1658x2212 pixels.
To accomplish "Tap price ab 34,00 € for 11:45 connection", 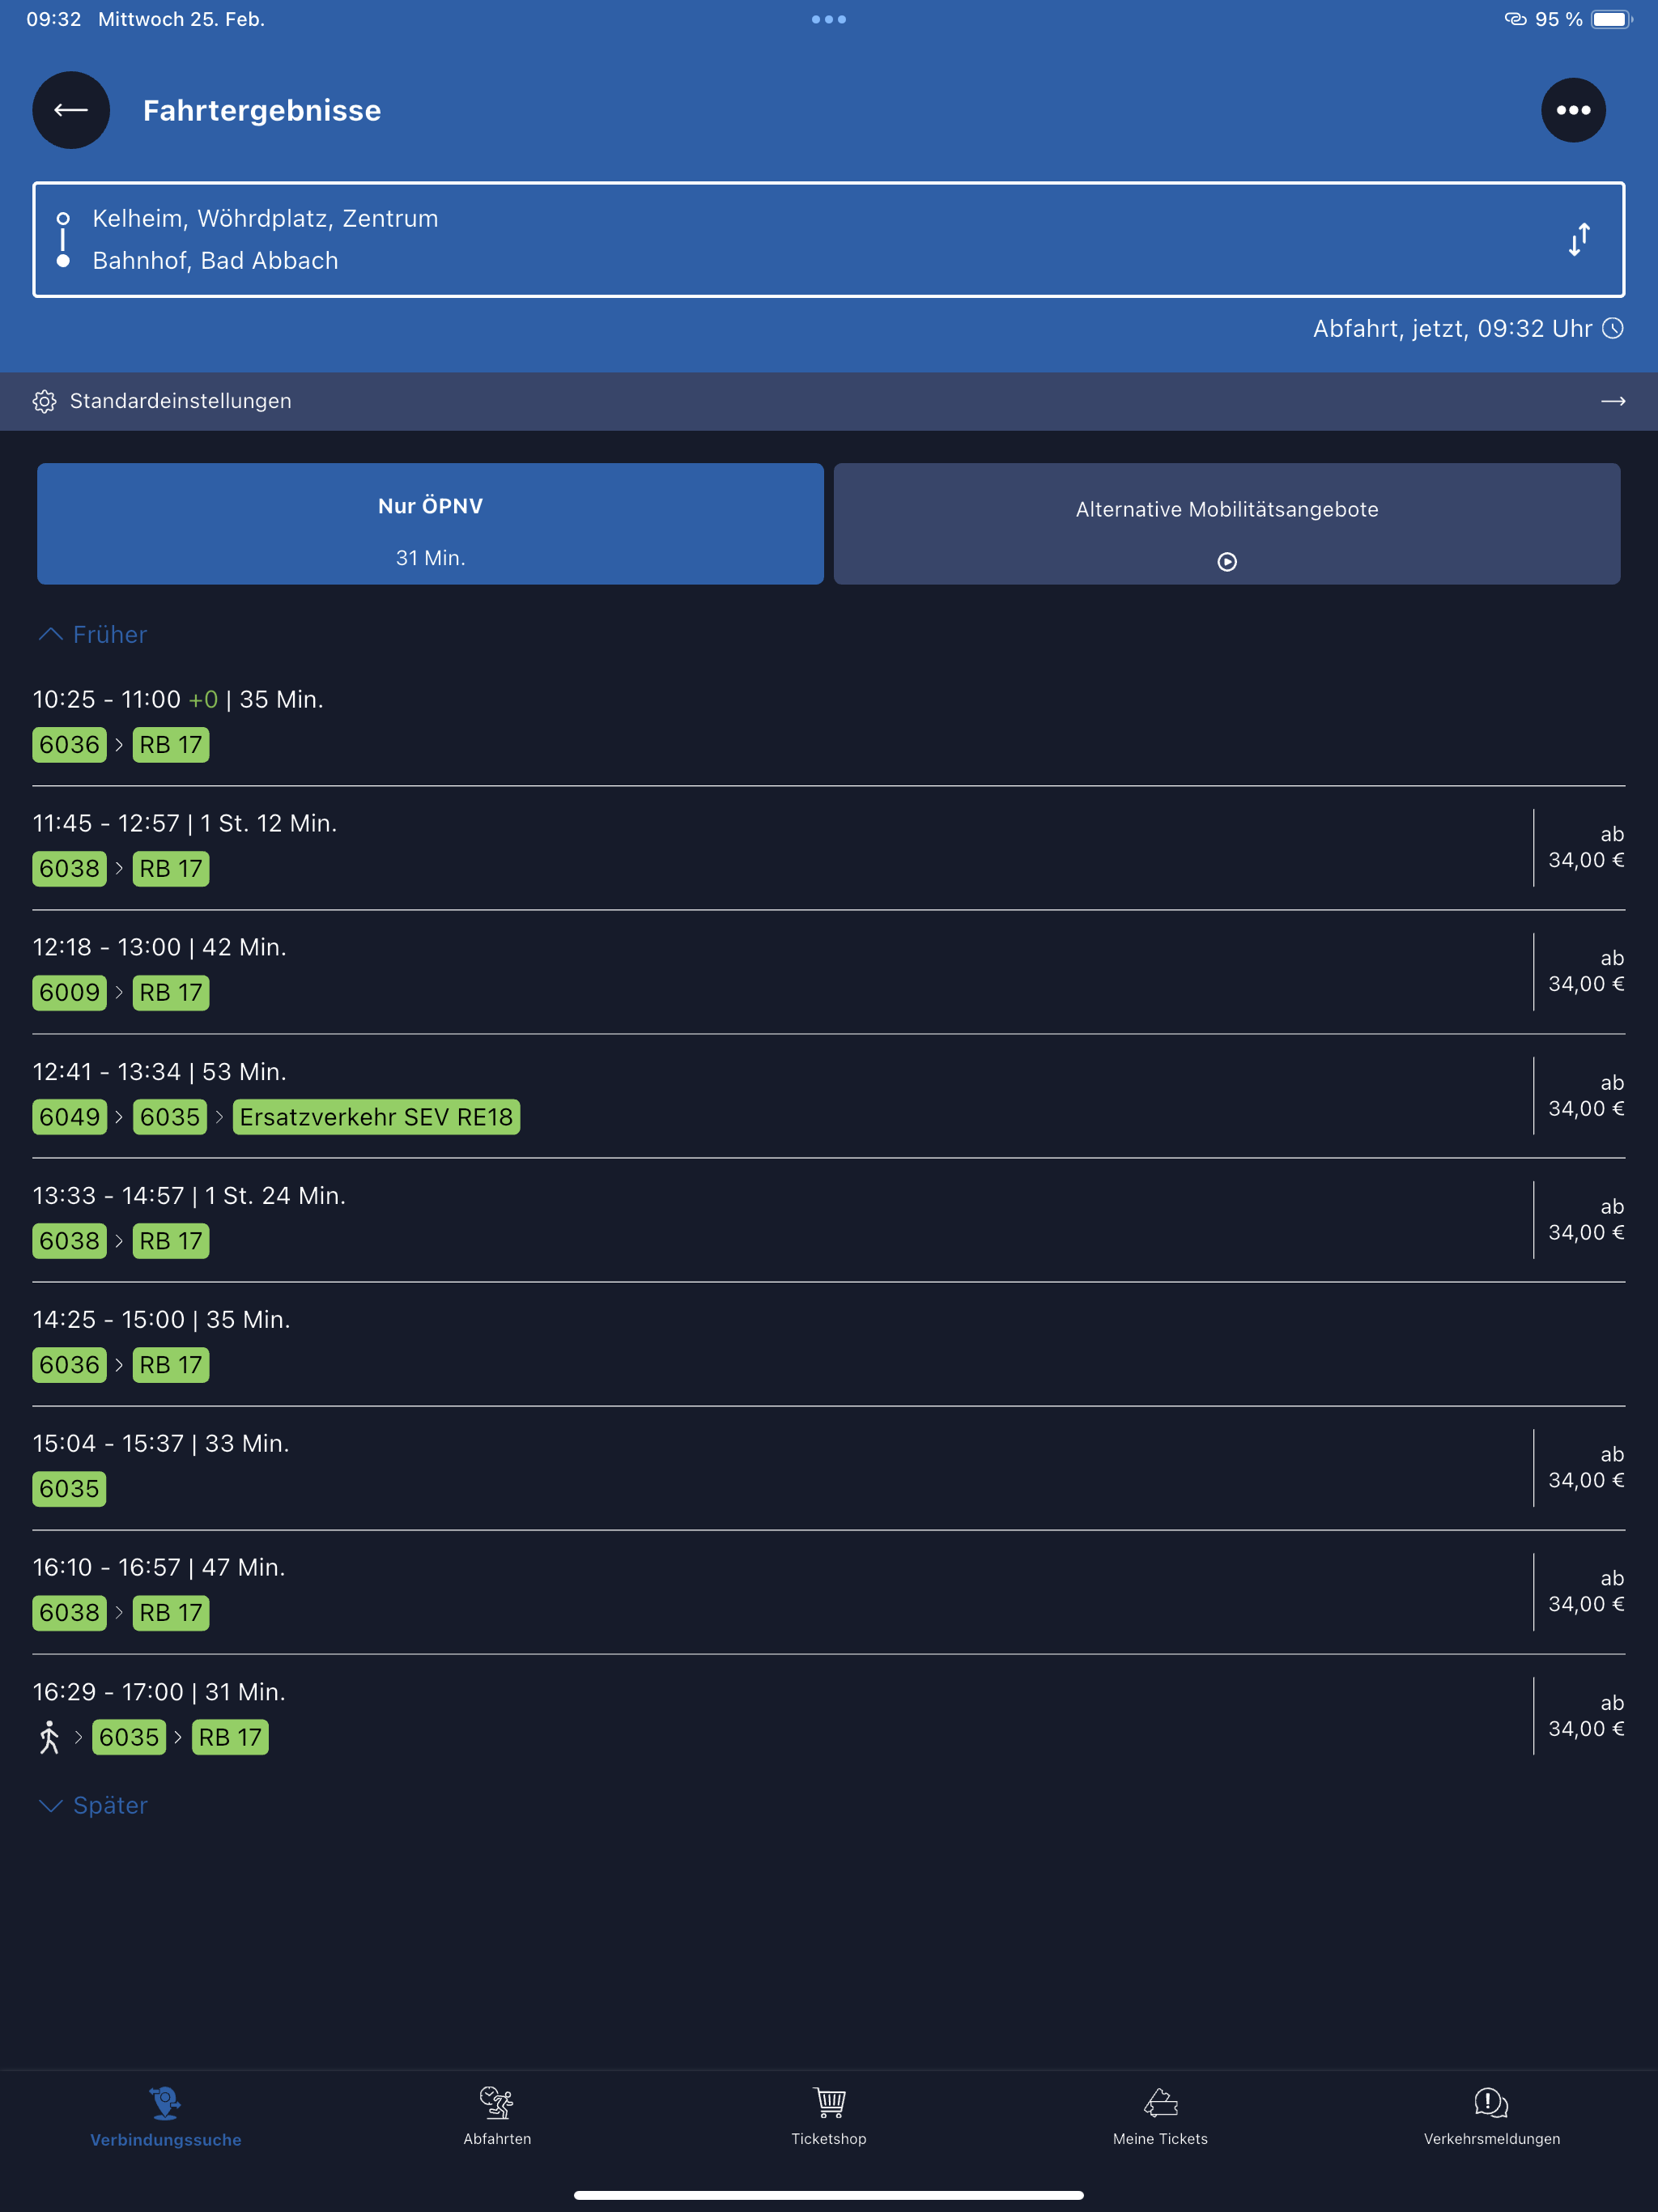I will (x=1586, y=847).
